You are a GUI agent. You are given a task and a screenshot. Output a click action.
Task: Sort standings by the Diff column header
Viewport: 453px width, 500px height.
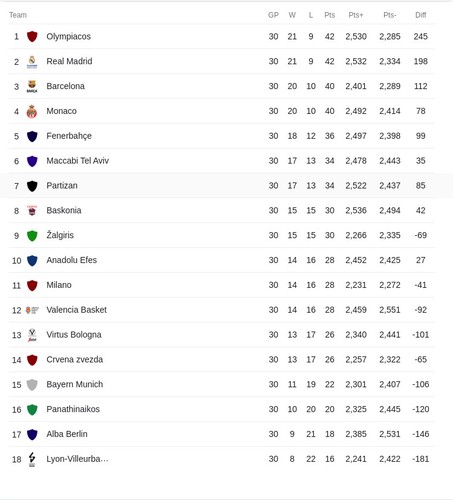(421, 15)
